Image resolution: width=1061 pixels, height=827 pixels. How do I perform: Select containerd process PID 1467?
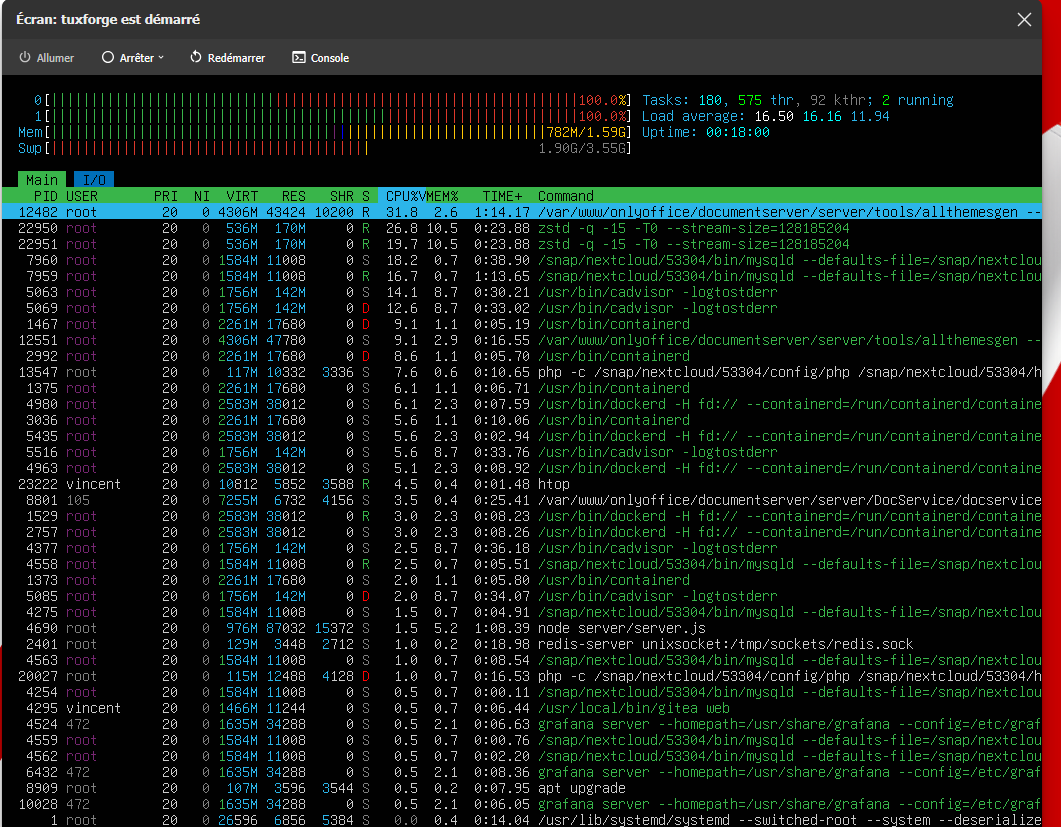point(522,324)
